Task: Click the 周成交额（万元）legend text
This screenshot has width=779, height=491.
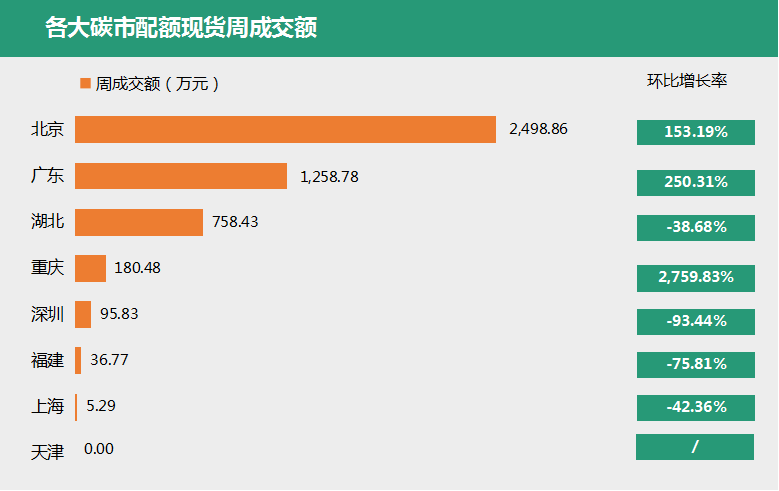Action: click(157, 84)
